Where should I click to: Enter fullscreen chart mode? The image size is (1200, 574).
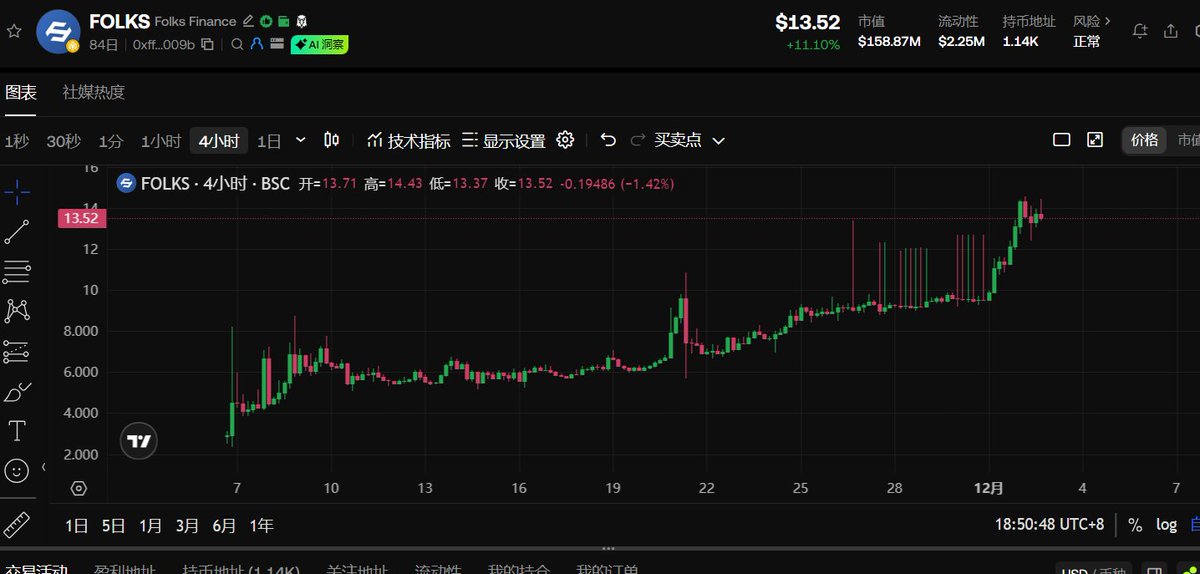click(1095, 140)
